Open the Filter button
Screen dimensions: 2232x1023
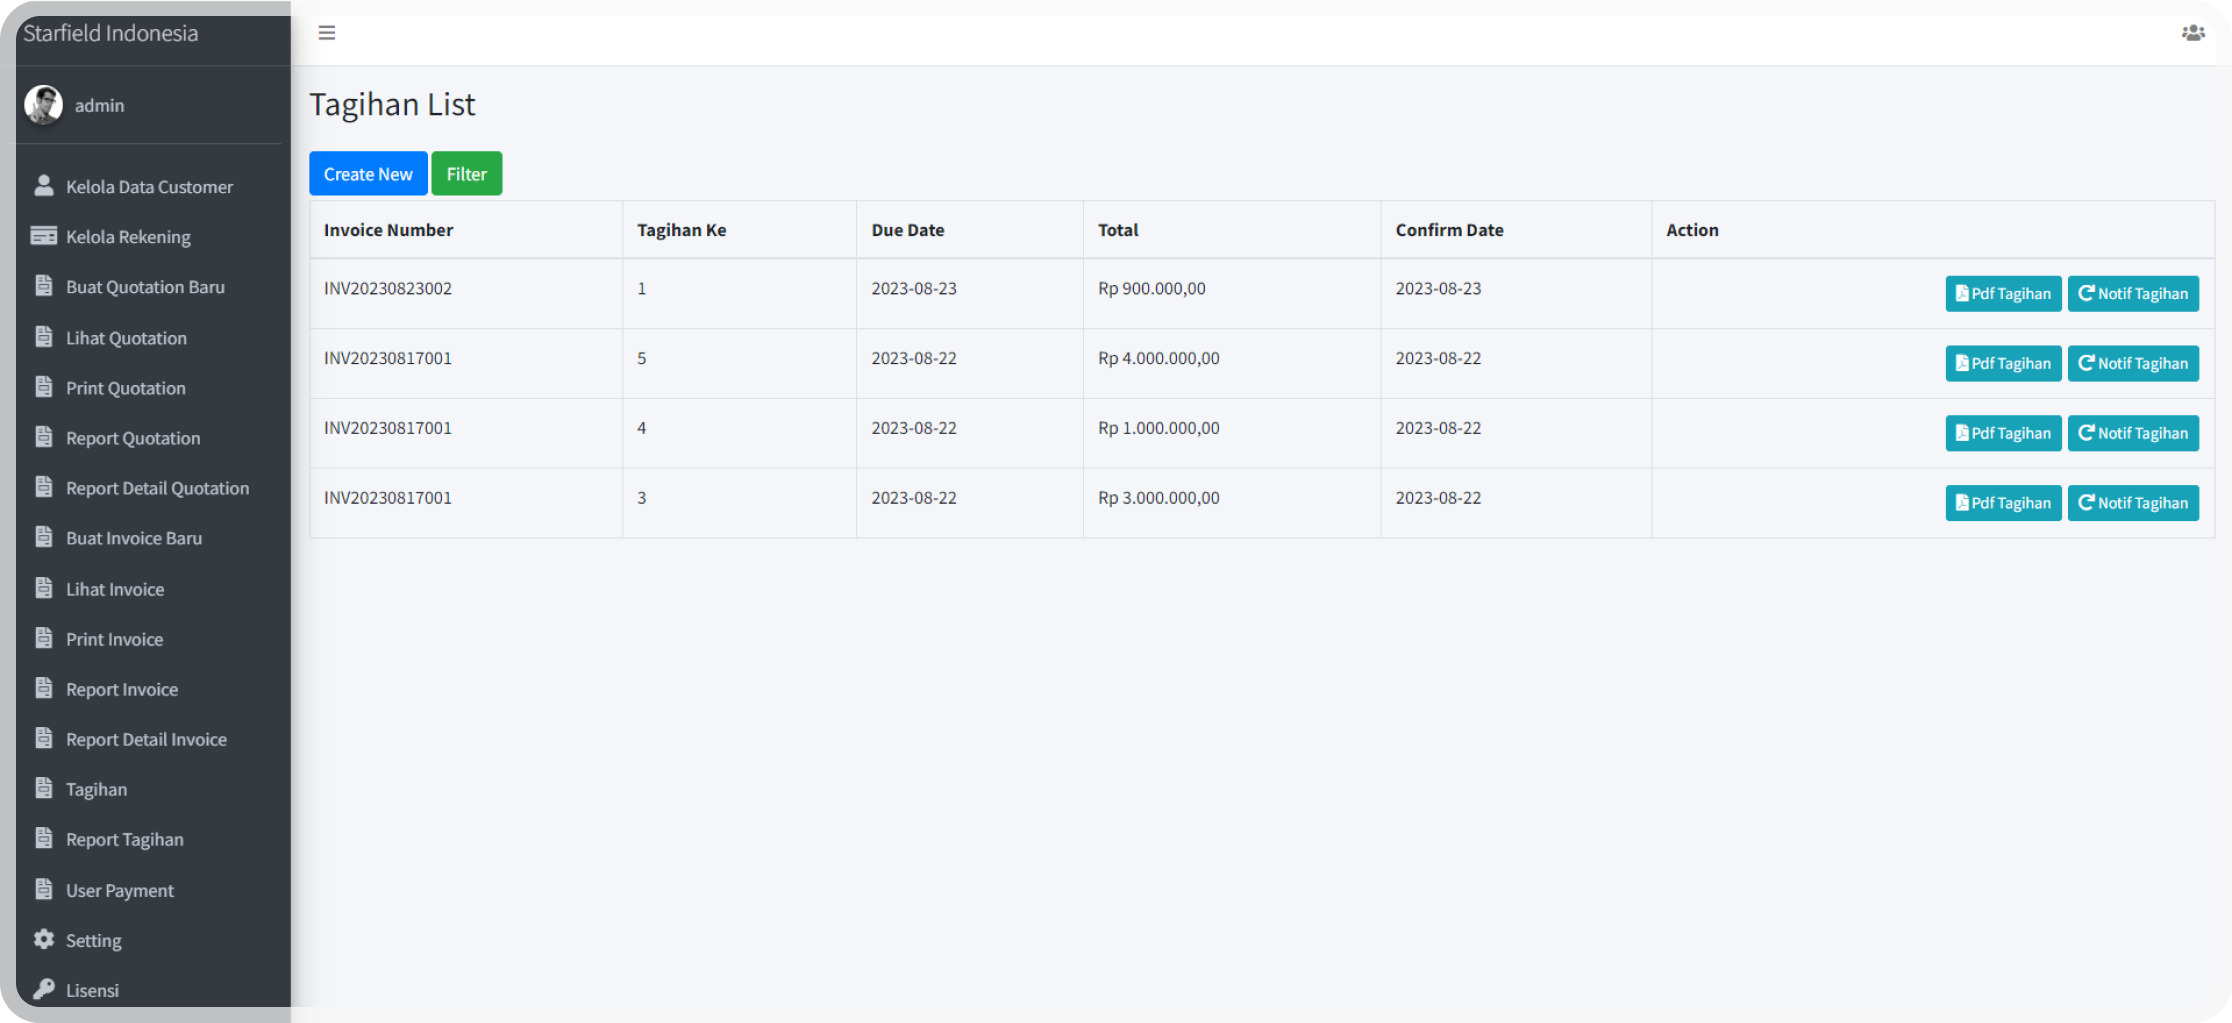(466, 174)
